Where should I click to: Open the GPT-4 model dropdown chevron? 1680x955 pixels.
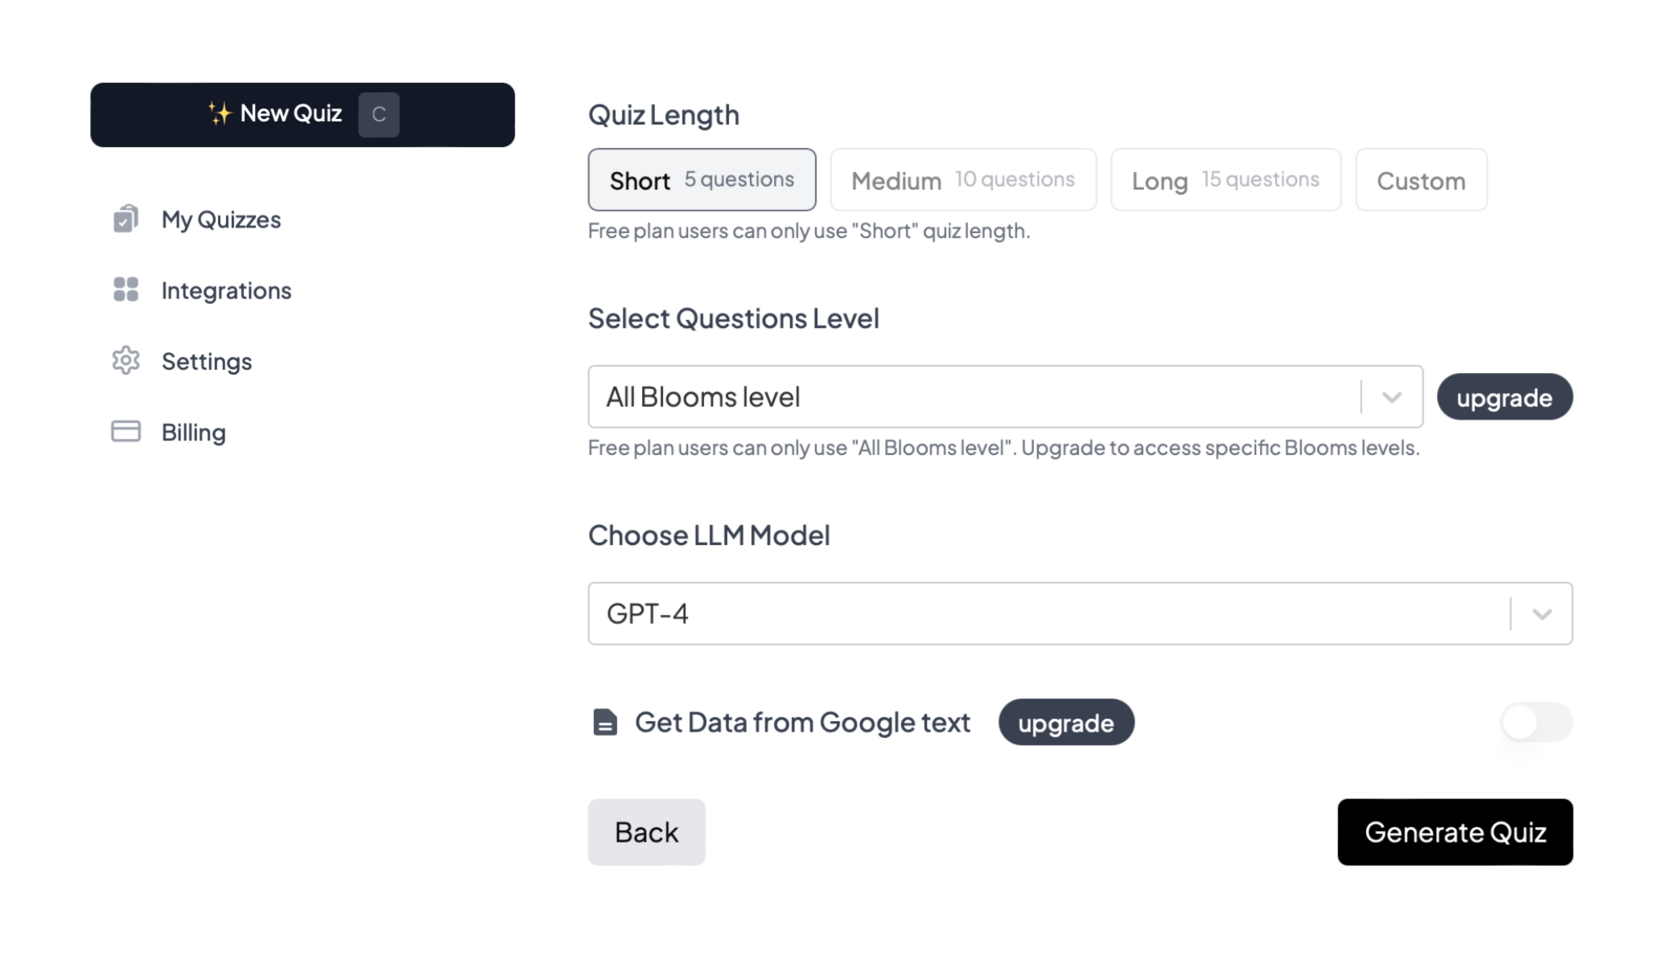click(x=1542, y=614)
